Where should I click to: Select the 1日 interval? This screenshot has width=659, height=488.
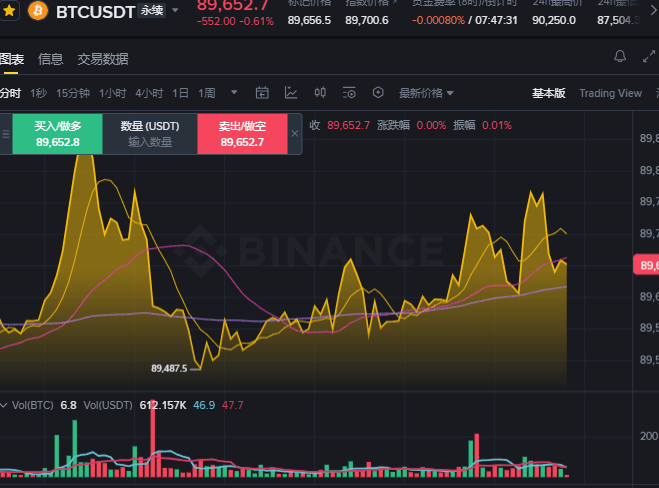coord(180,93)
